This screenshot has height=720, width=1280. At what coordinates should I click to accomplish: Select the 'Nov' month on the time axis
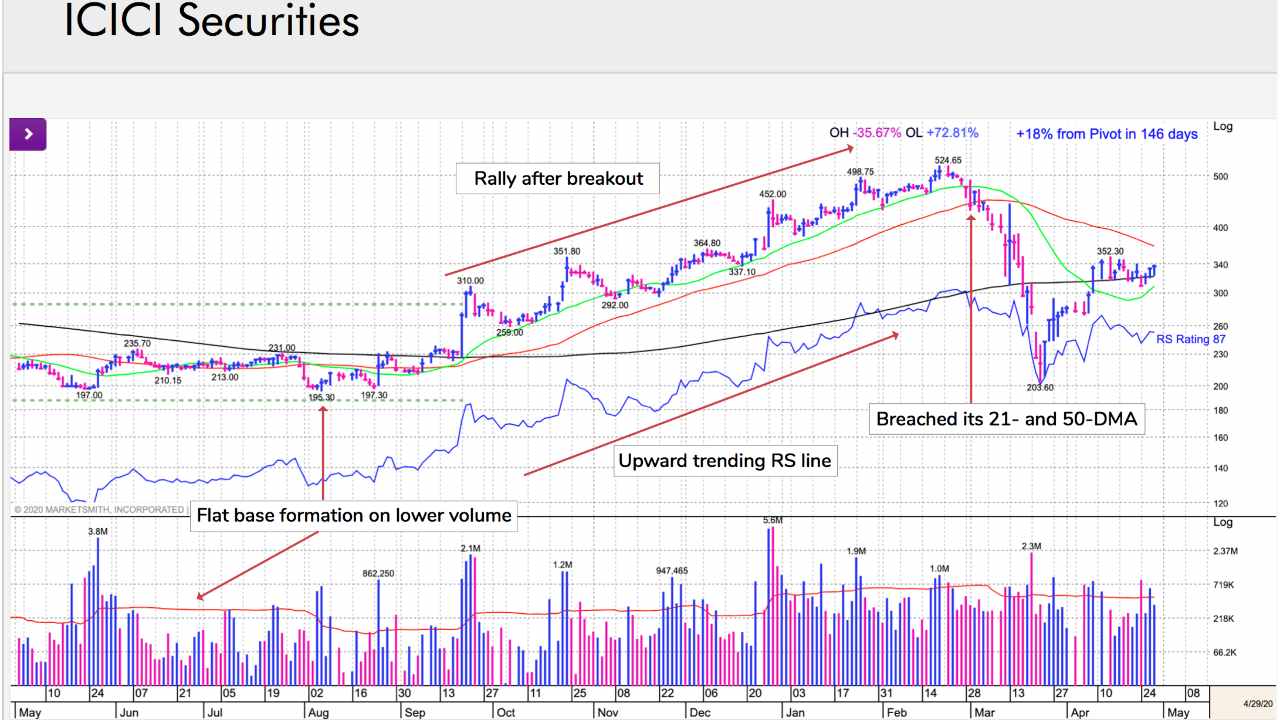[x=606, y=712]
